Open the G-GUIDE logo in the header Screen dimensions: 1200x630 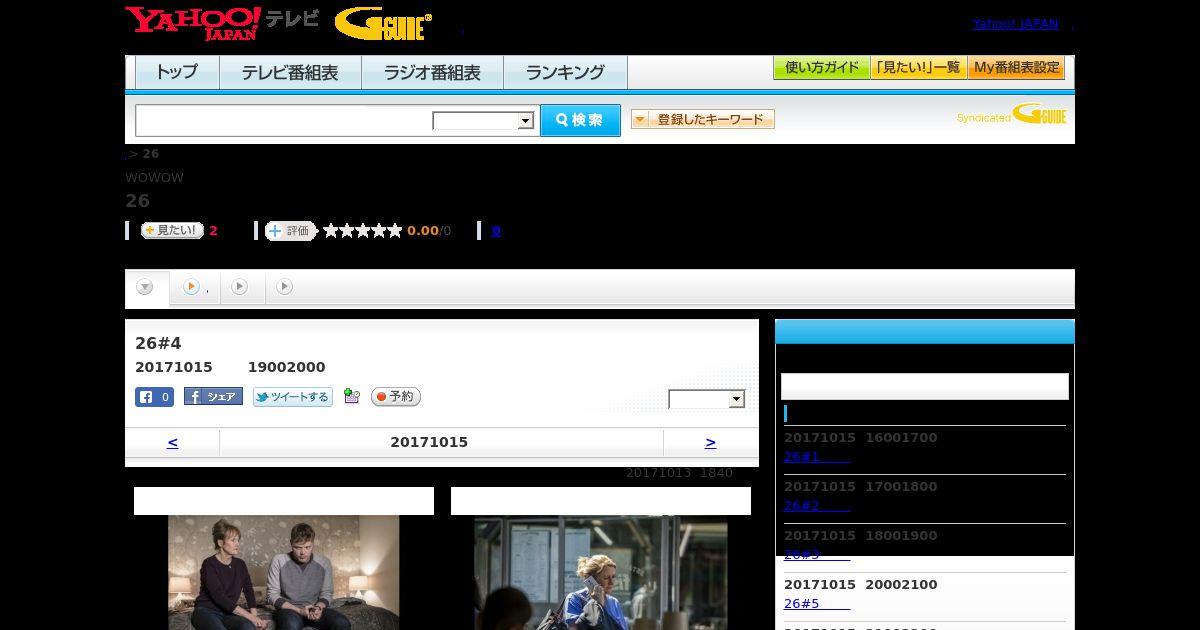383,24
